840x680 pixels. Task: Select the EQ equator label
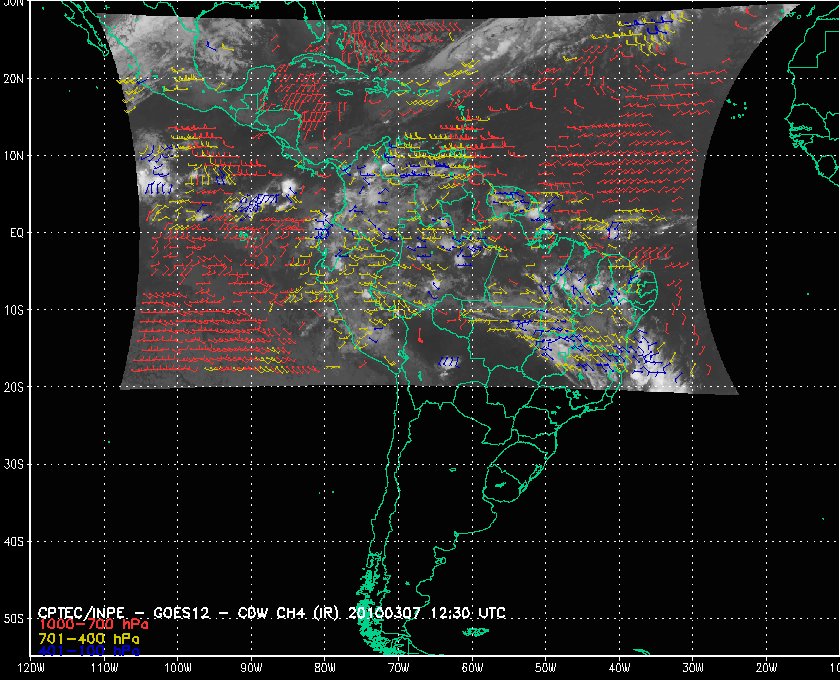pos(17,233)
